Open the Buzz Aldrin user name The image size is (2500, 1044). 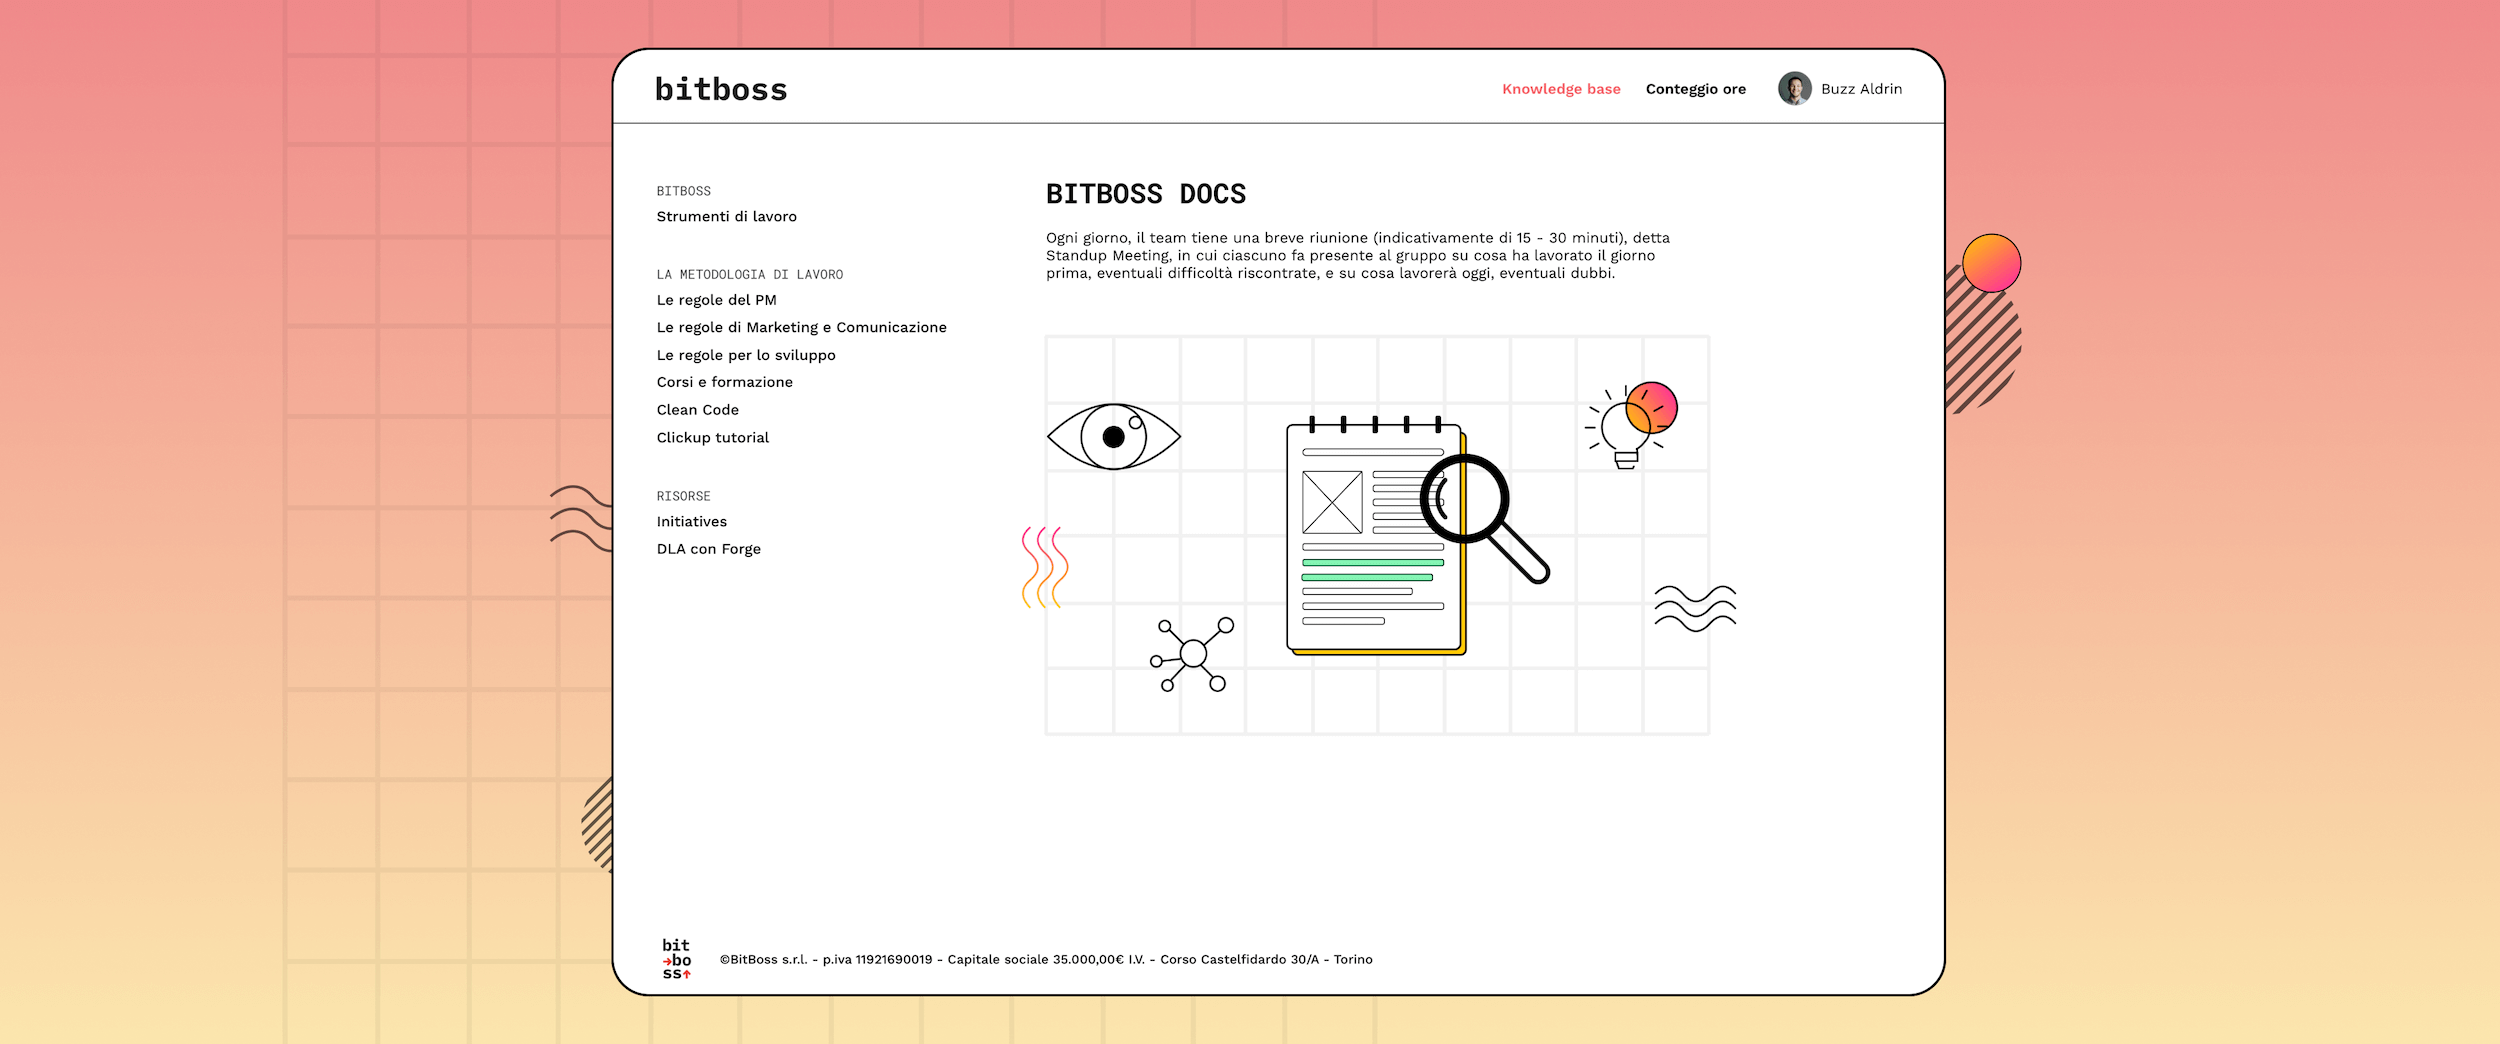[1861, 89]
